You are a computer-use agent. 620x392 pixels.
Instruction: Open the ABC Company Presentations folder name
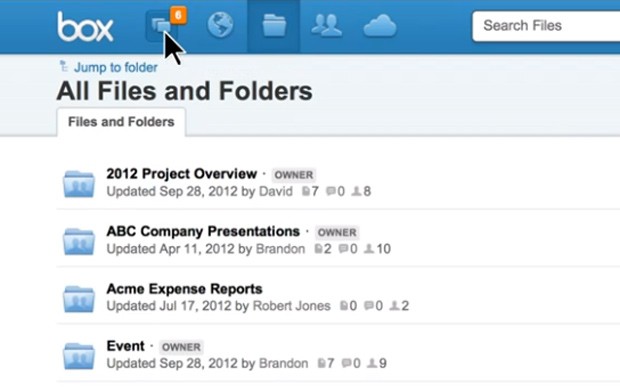pos(203,231)
